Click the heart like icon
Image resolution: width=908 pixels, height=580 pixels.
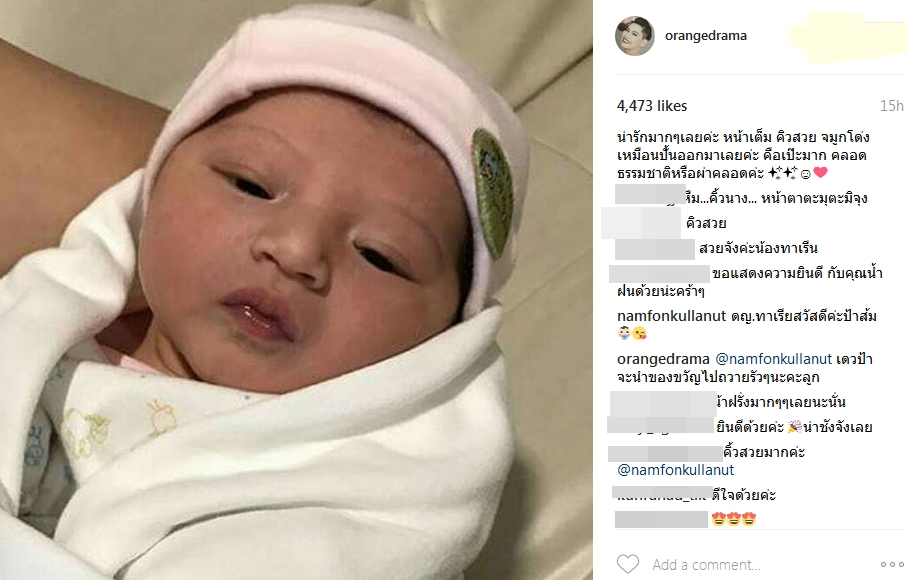click(x=628, y=564)
